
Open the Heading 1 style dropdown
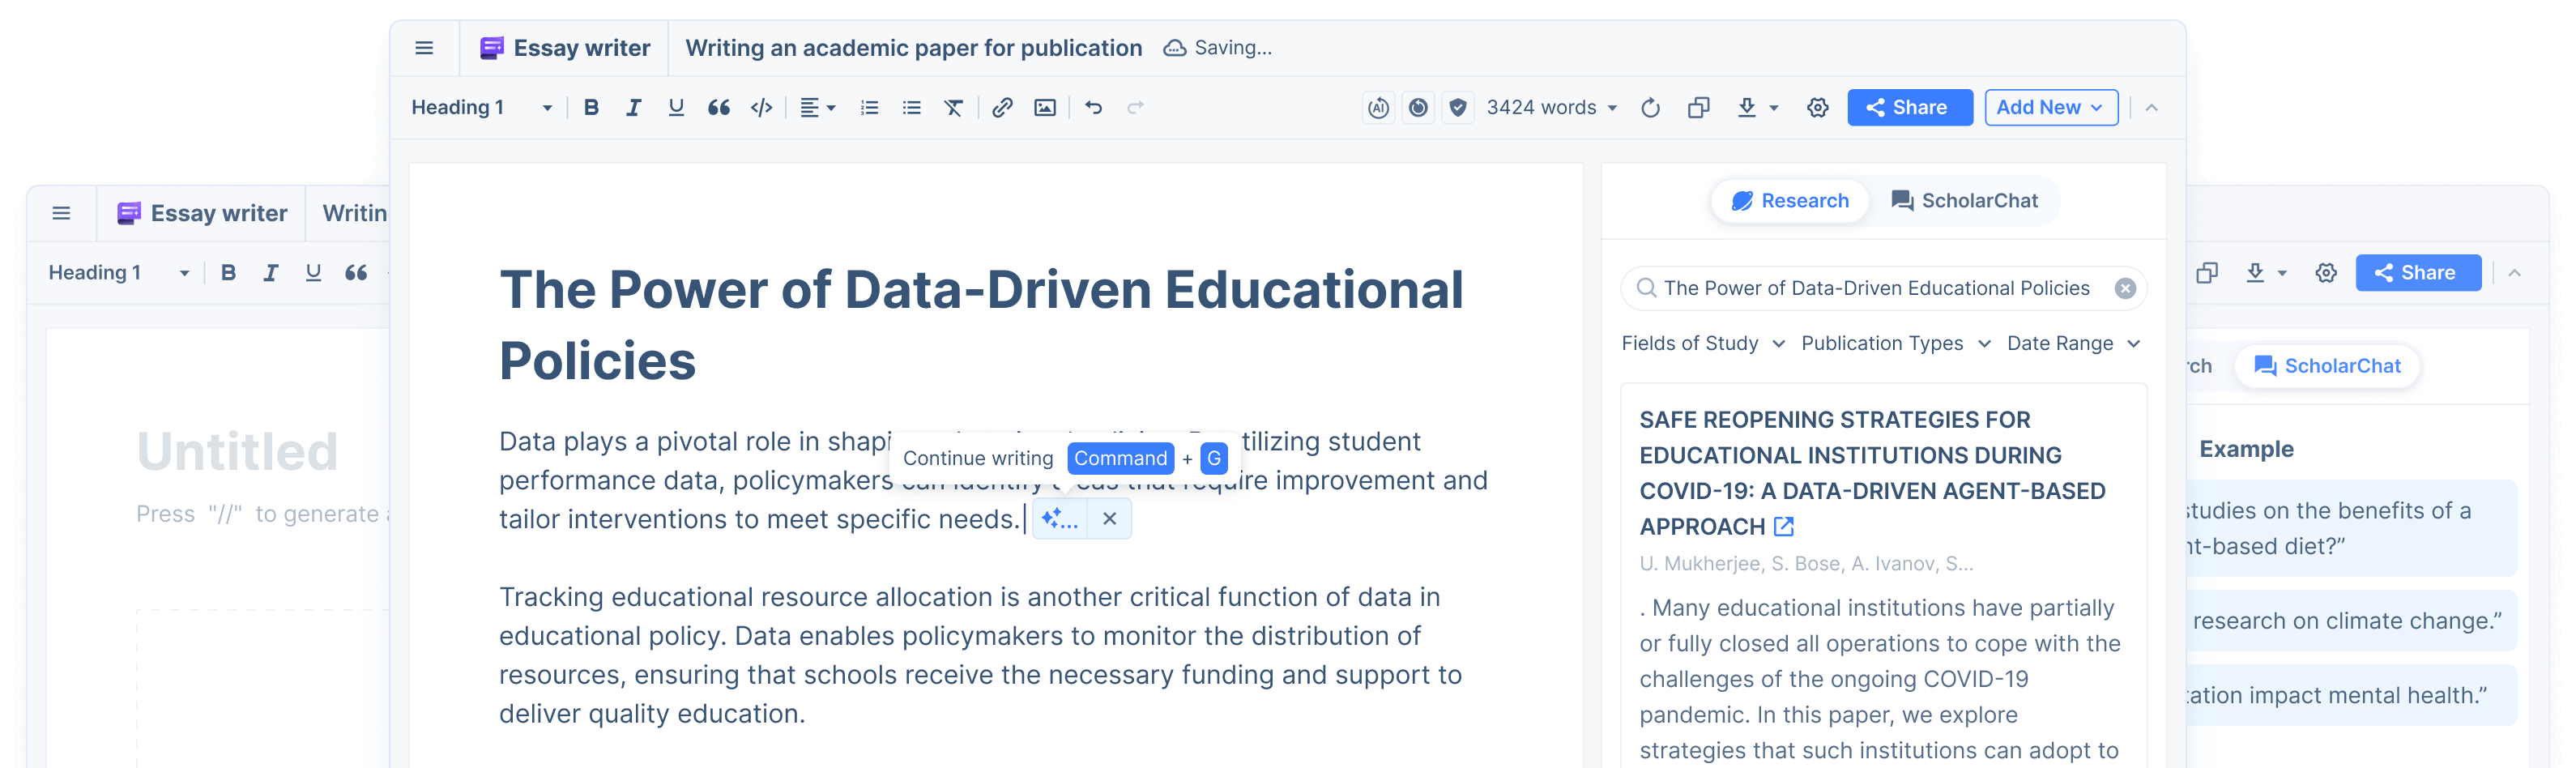click(x=481, y=108)
